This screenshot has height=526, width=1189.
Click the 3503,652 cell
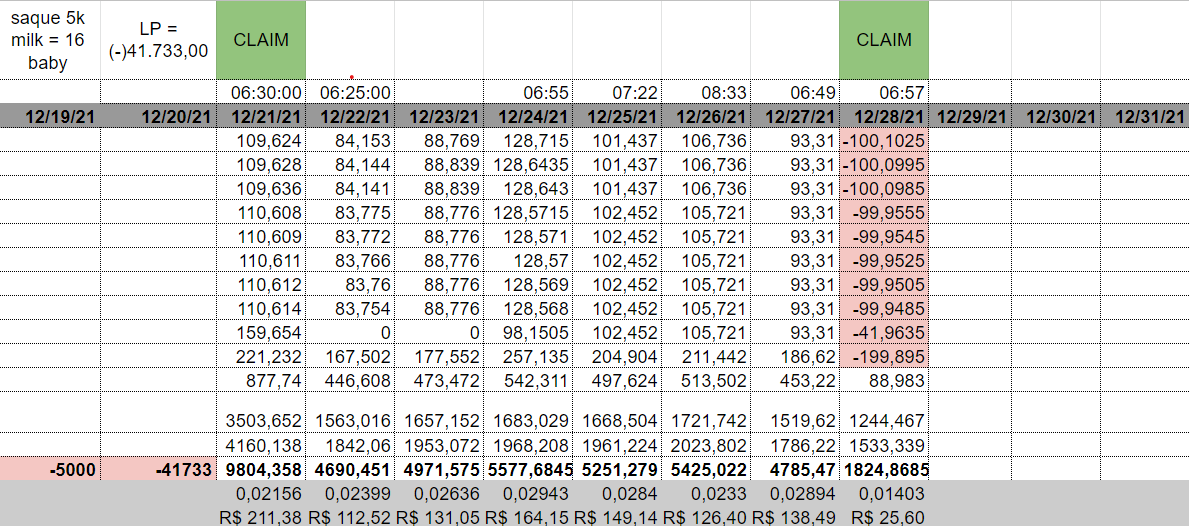(261, 412)
